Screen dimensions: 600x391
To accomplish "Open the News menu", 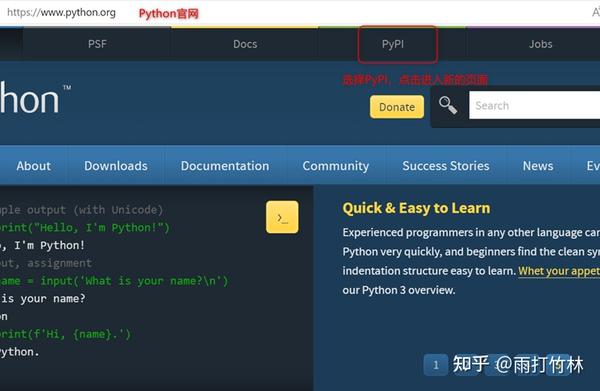I will pyautogui.click(x=538, y=166).
